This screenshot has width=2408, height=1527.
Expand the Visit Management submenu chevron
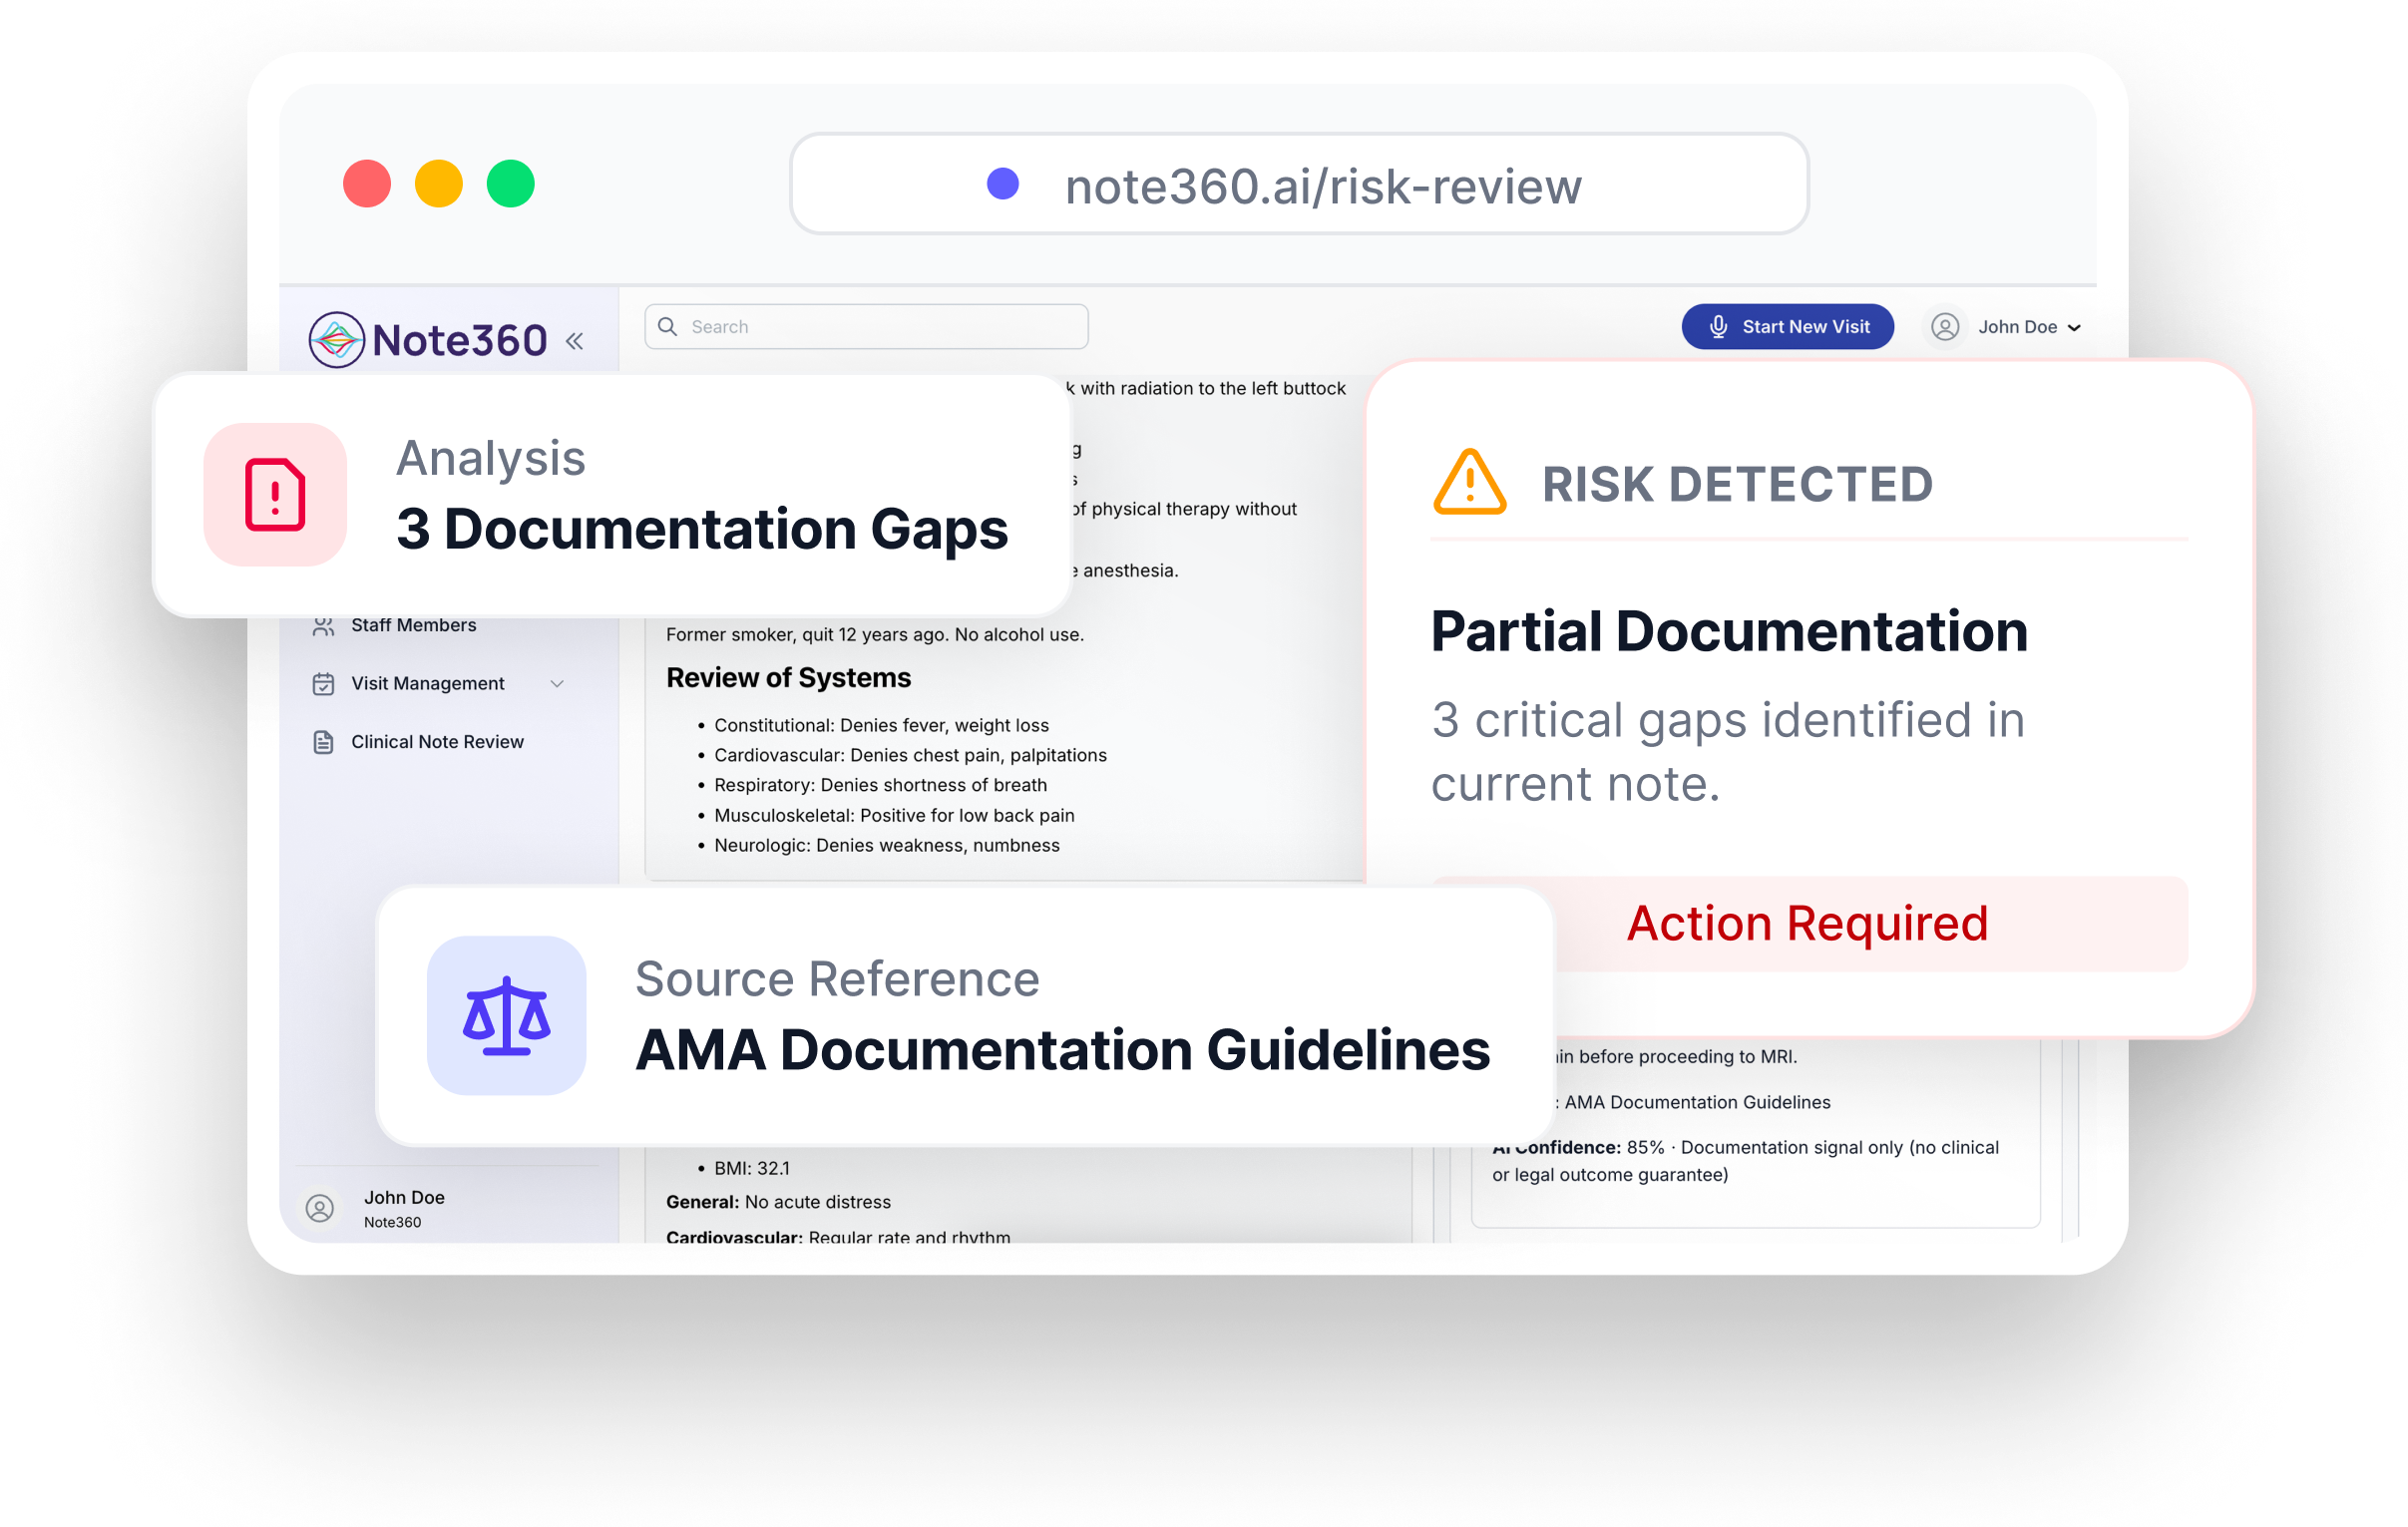[x=557, y=684]
